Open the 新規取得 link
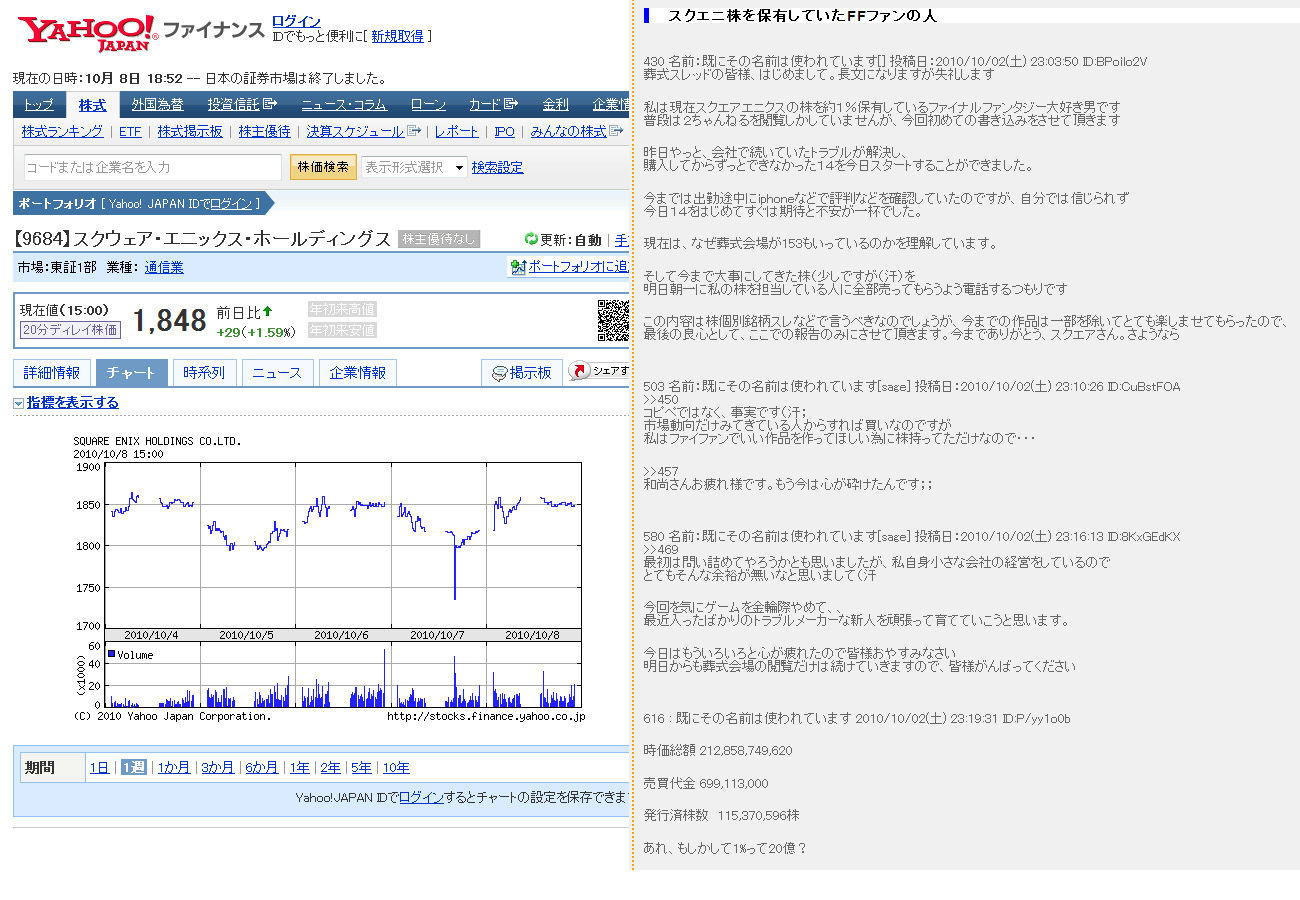 pos(397,36)
